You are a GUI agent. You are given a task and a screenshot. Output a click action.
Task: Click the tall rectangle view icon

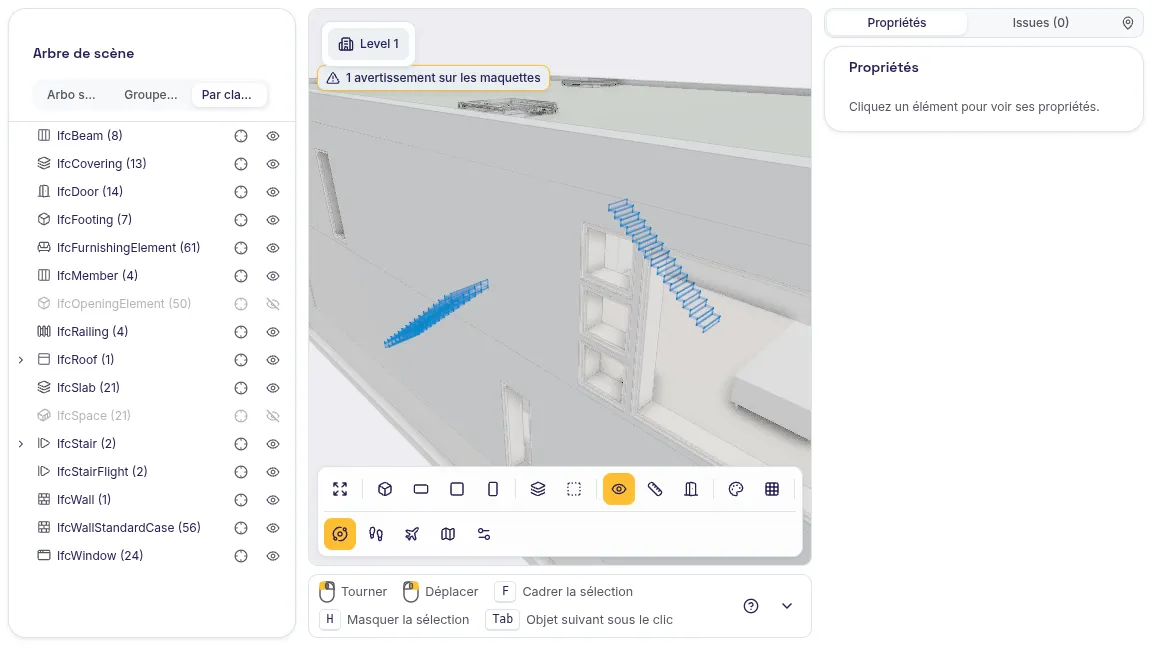click(x=493, y=489)
